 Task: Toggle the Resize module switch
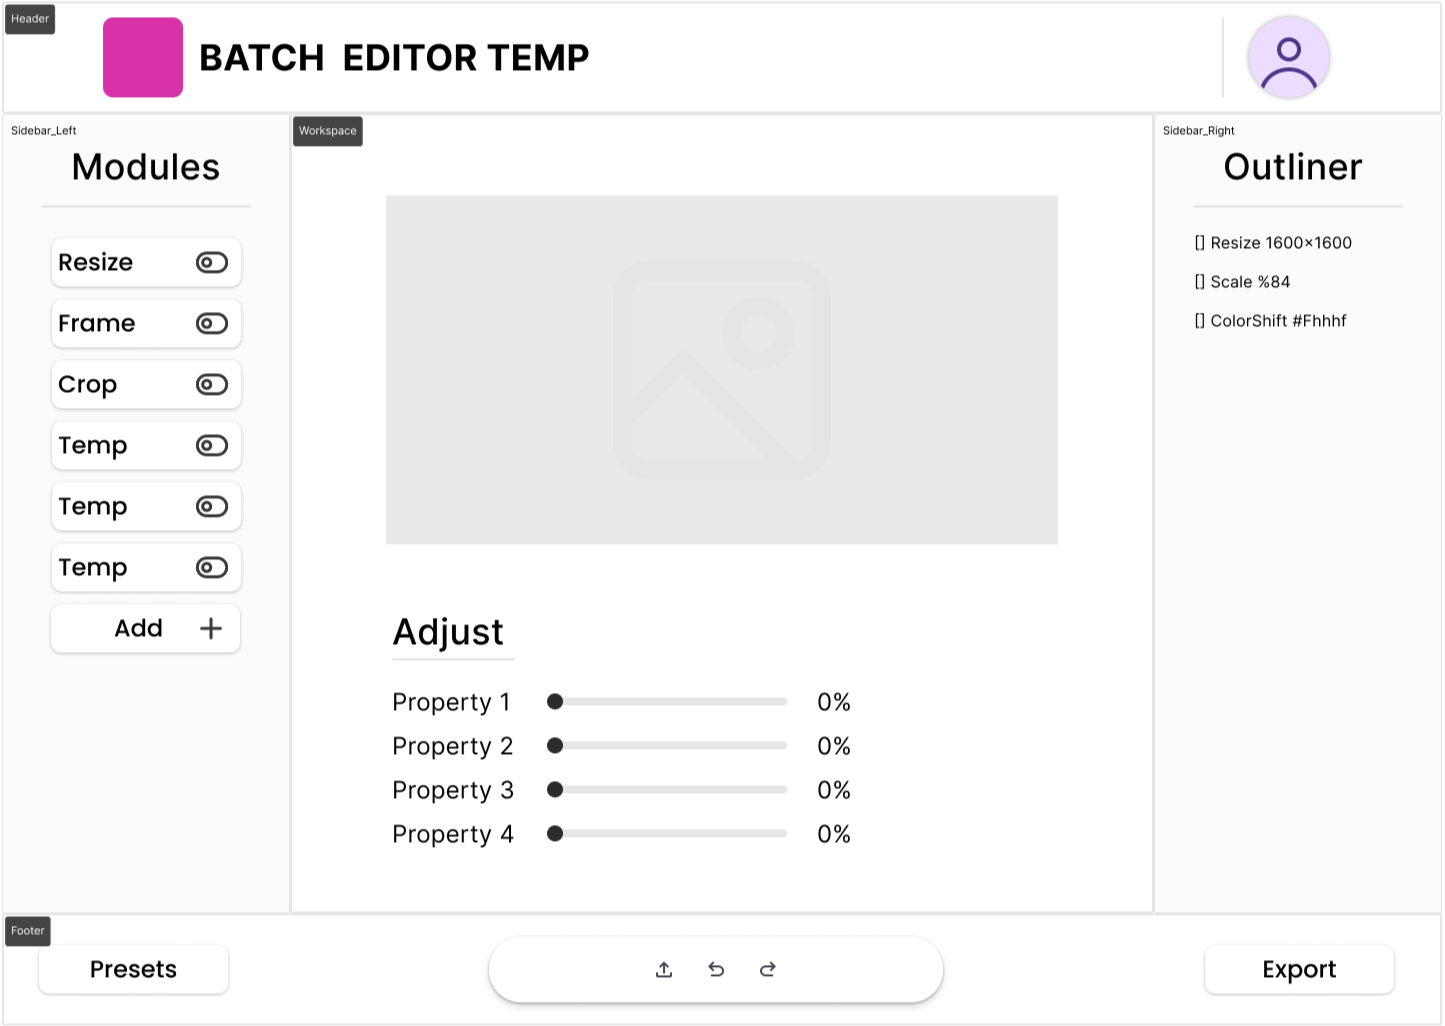pos(212,262)
